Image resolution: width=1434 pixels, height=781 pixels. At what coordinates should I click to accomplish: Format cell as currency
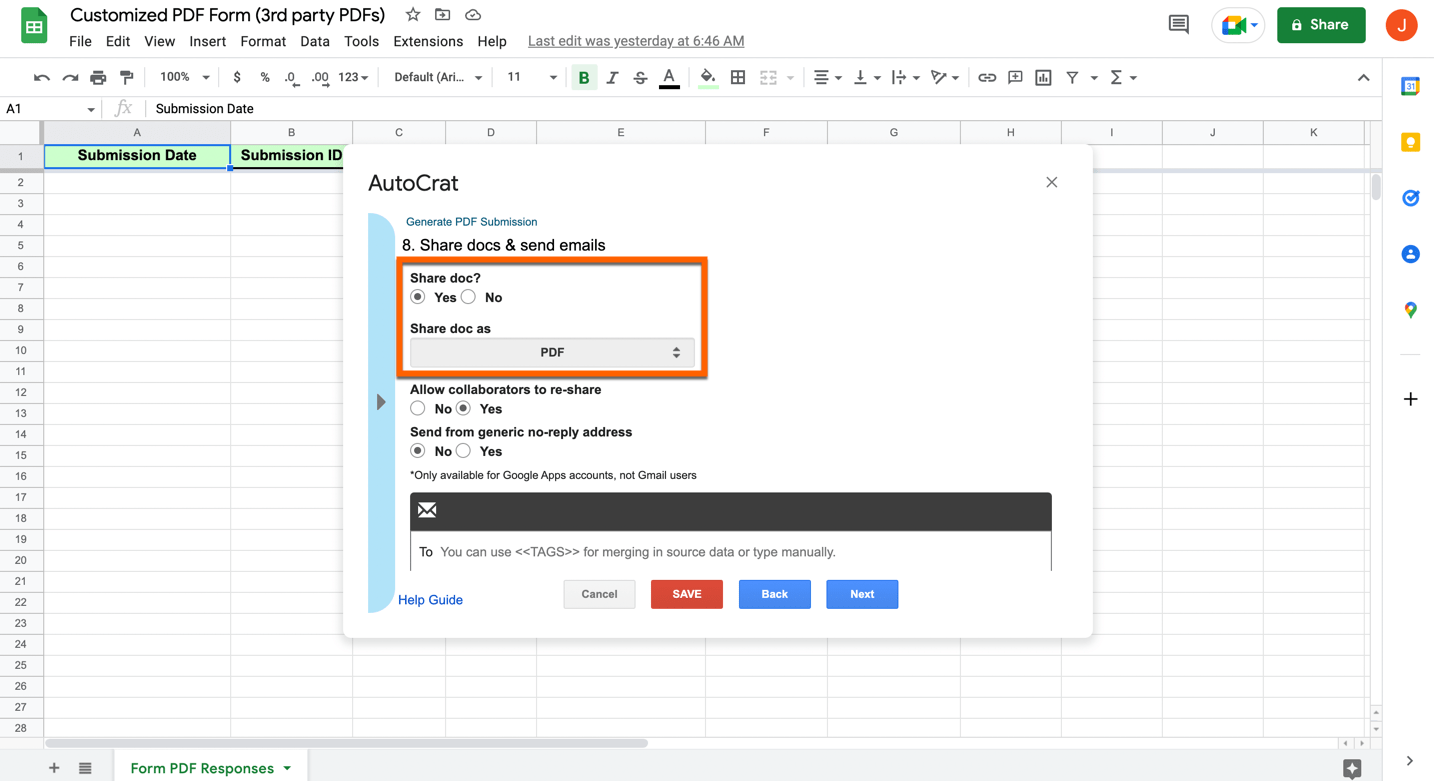tap(237, 77)
